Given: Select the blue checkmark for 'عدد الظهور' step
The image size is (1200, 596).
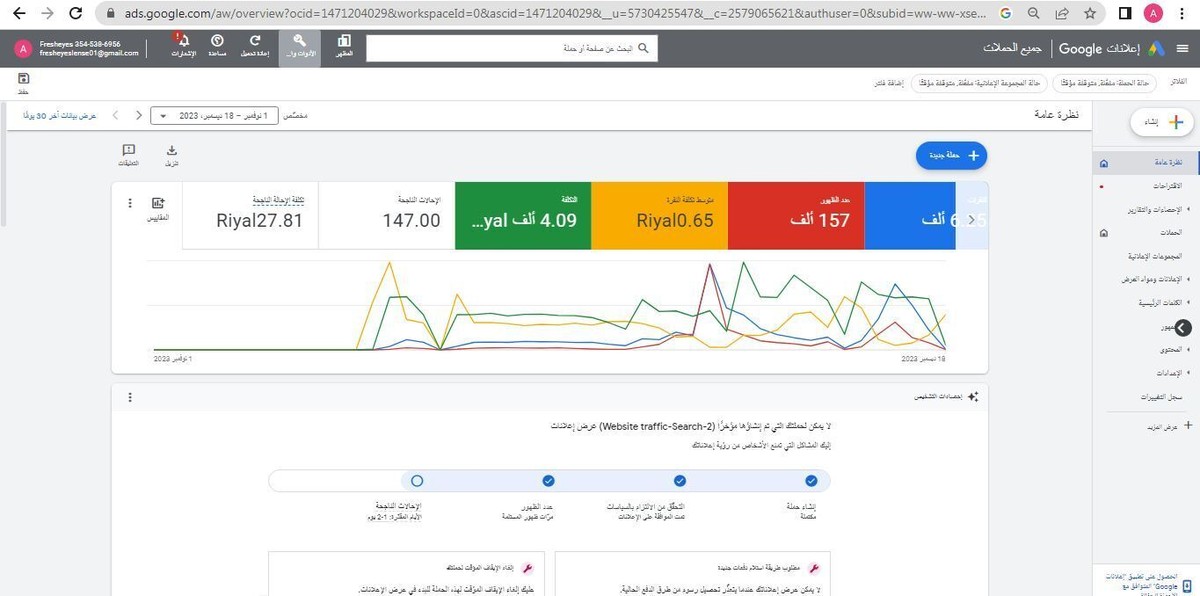Looking at the screenshot, I should click(x=548, y=480).
